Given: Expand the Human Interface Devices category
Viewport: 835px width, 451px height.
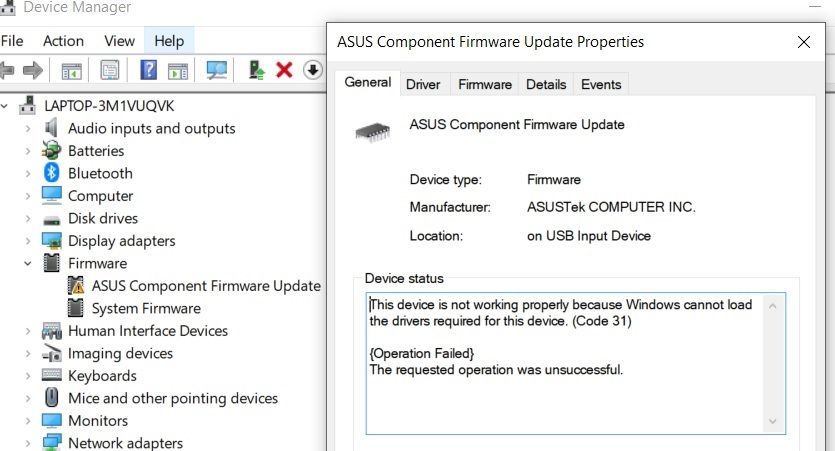Looking at the screenshot, I should click(x=28, y=331).
